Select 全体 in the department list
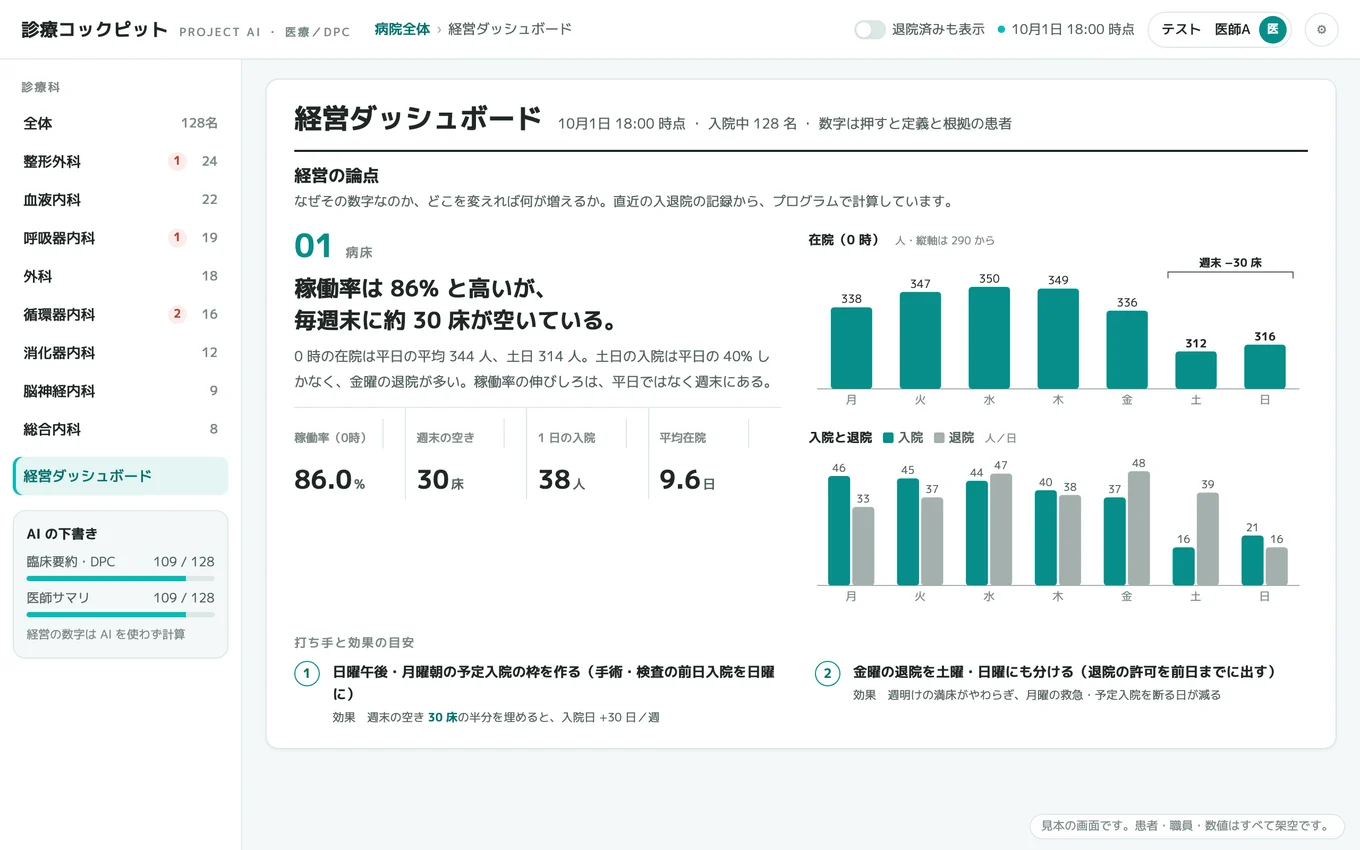1360x850 pixels. (120, 123)
